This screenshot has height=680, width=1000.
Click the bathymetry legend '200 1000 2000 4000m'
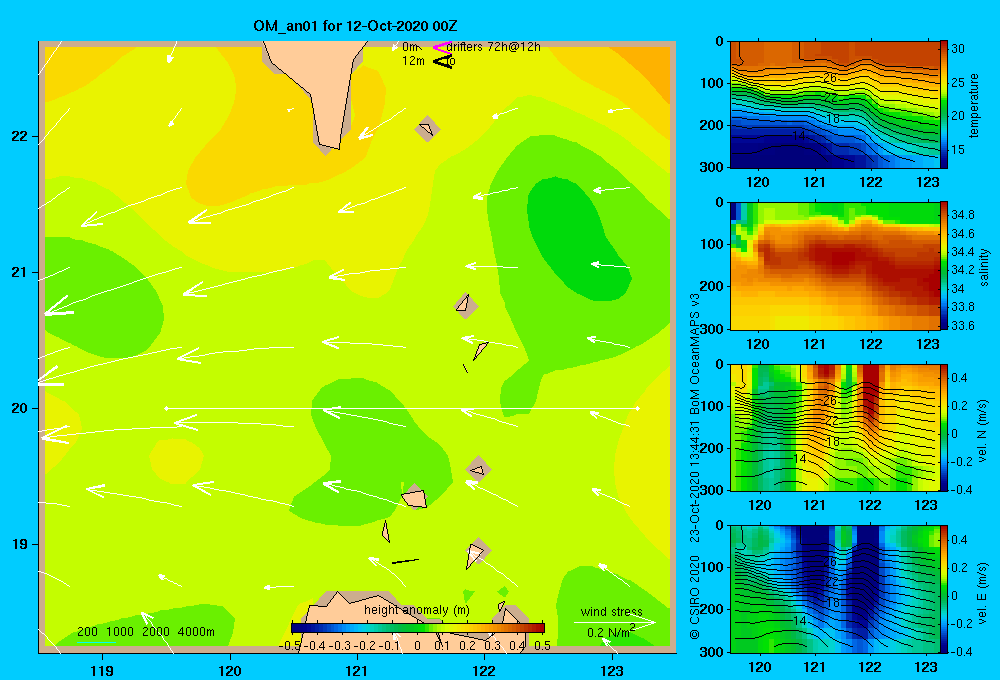tap(145, 632)
